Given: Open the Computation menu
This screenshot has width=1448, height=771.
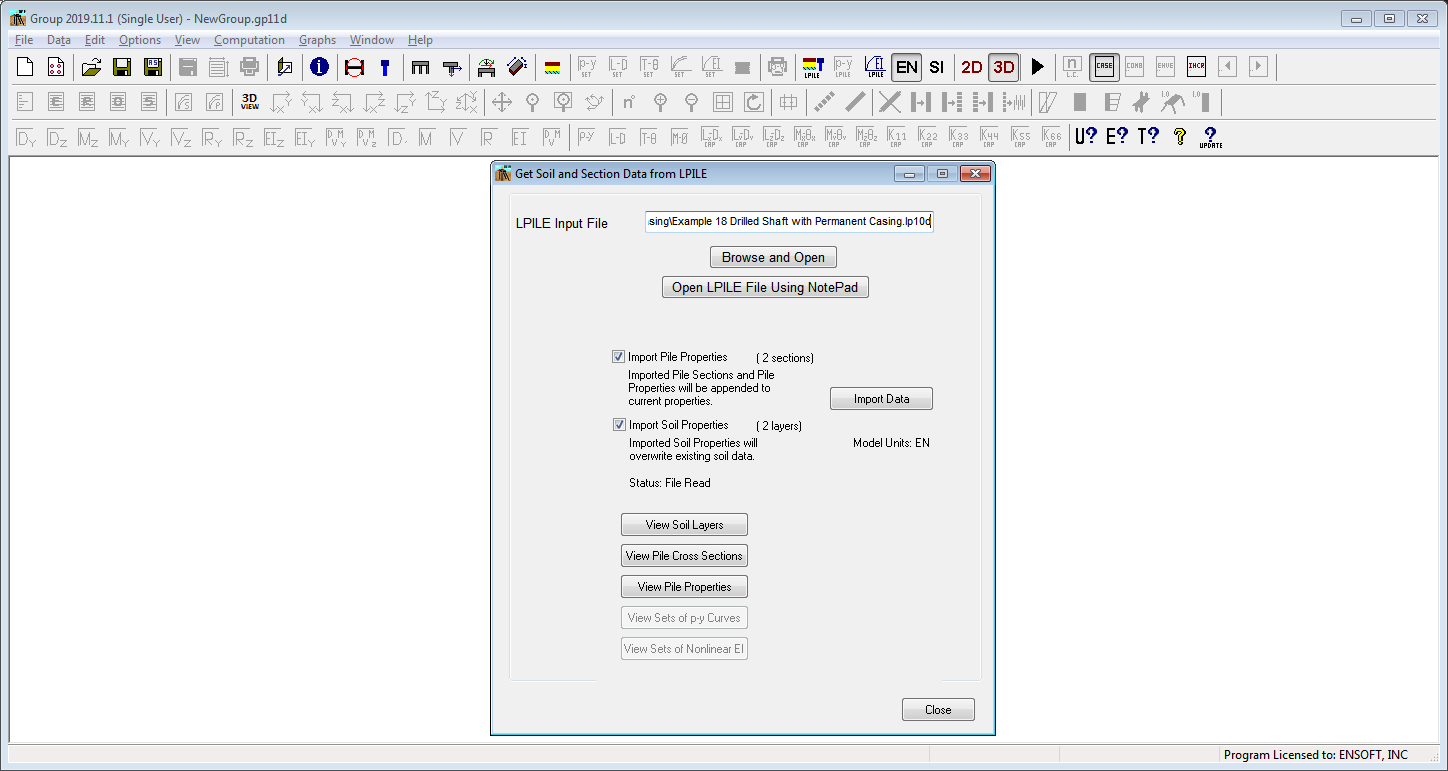Looking at the screenshot, I should tap(249, 39).
